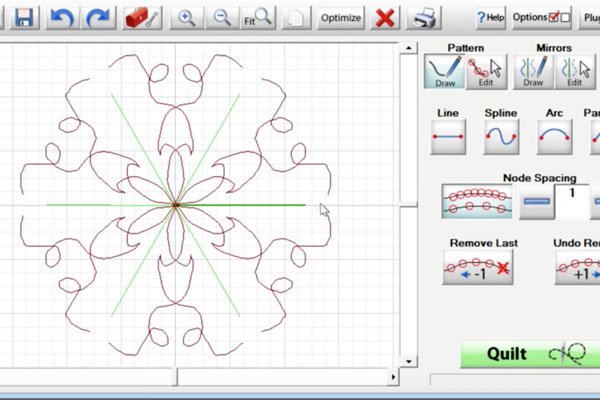Choose the Line drawing tool
This screenshot has height=400, width=600.
pos(448,137)
